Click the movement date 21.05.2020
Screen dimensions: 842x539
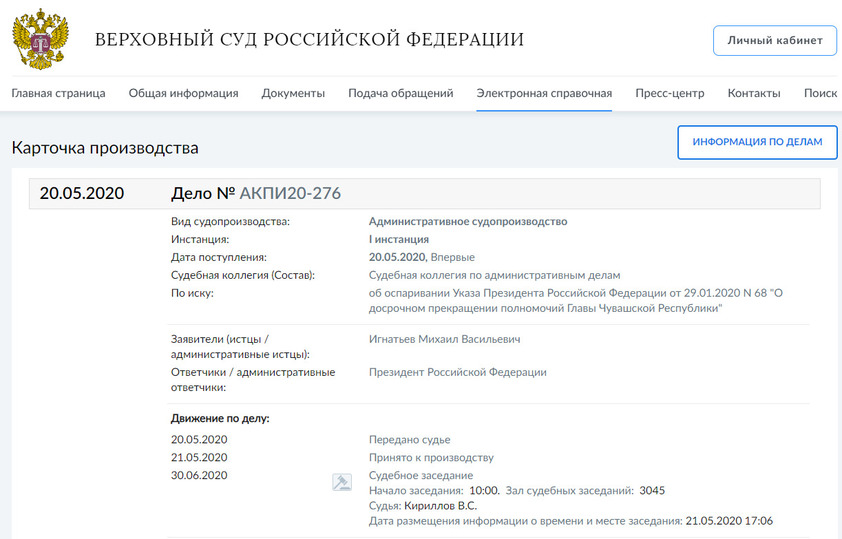[199, 457]
